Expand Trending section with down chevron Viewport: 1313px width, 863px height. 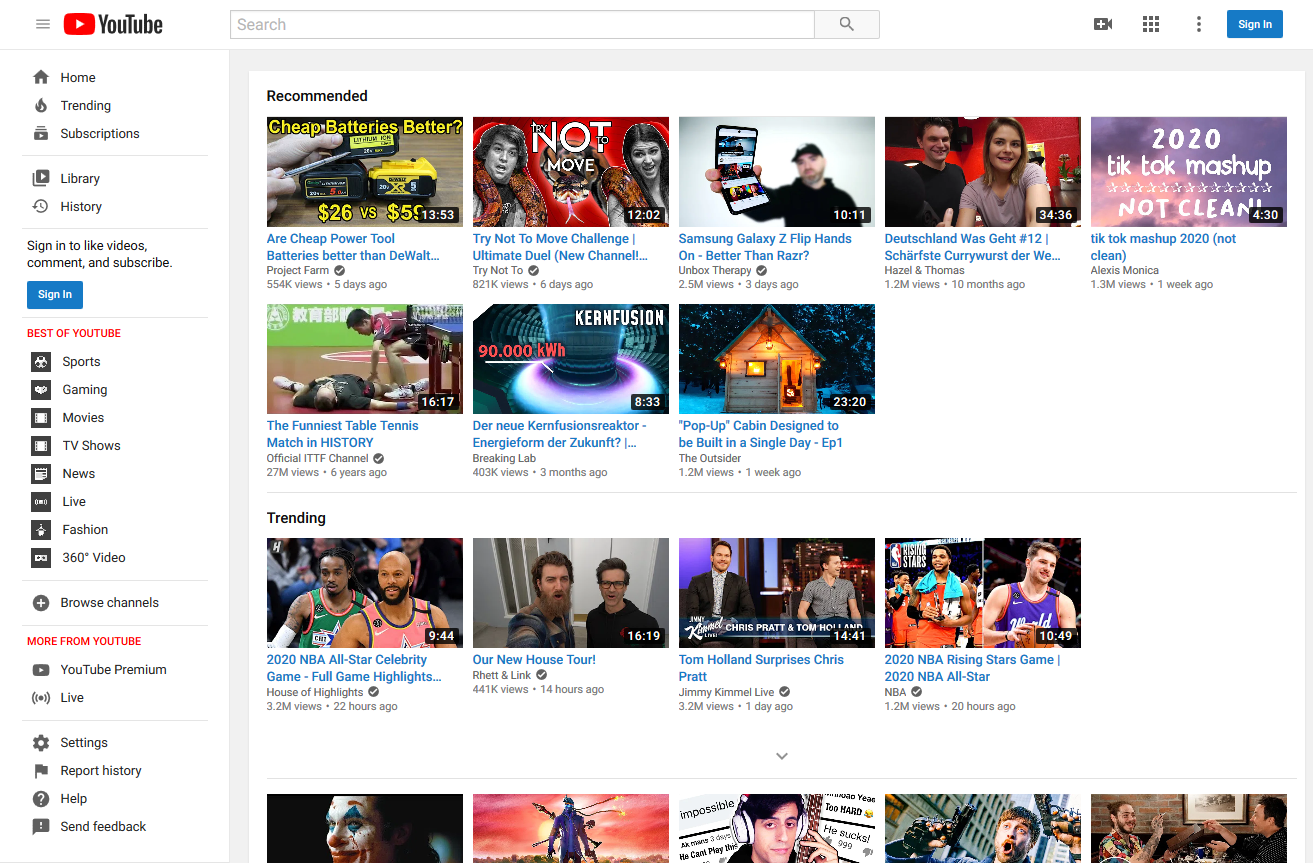coord(782,756)
